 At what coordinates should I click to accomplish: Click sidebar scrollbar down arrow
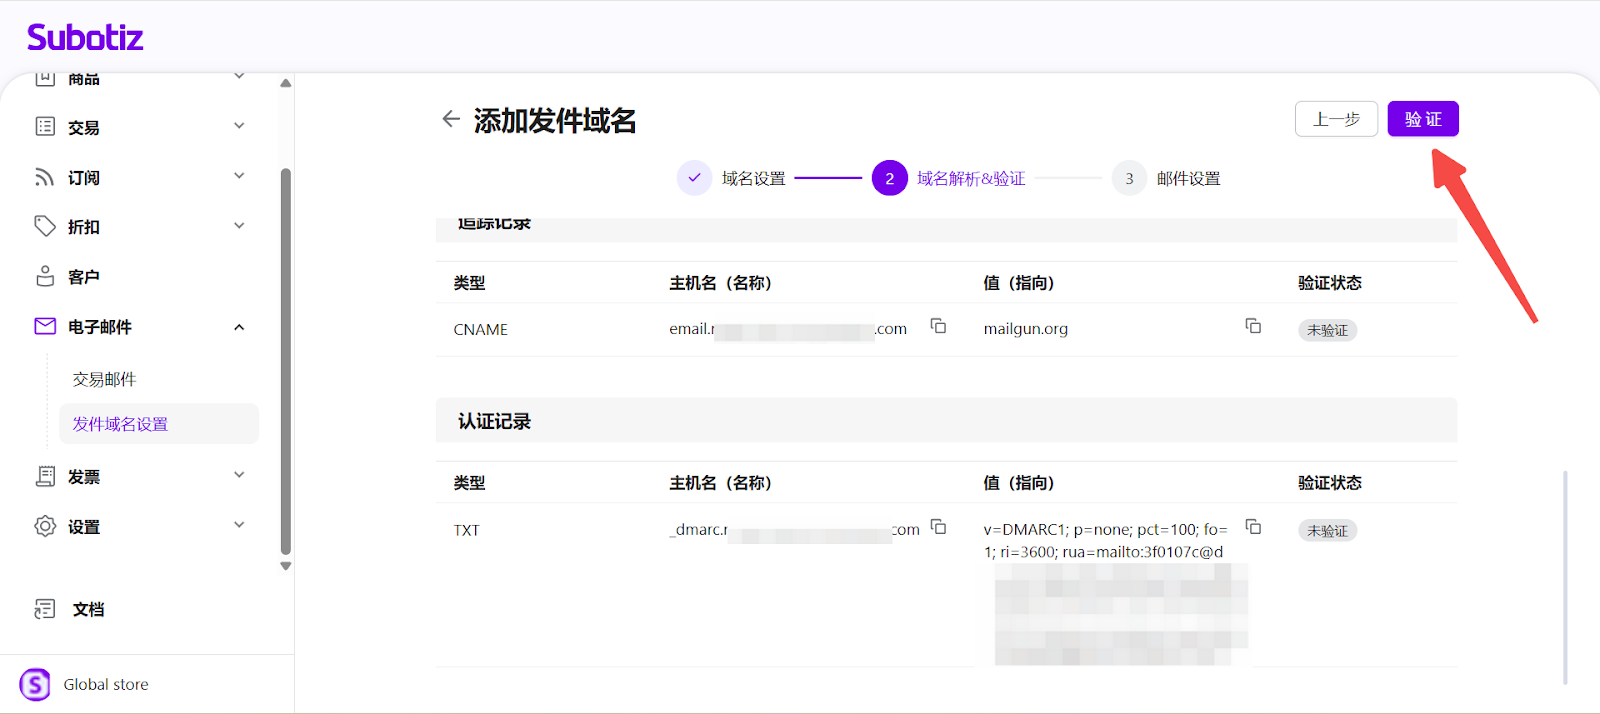coord(286,566)
